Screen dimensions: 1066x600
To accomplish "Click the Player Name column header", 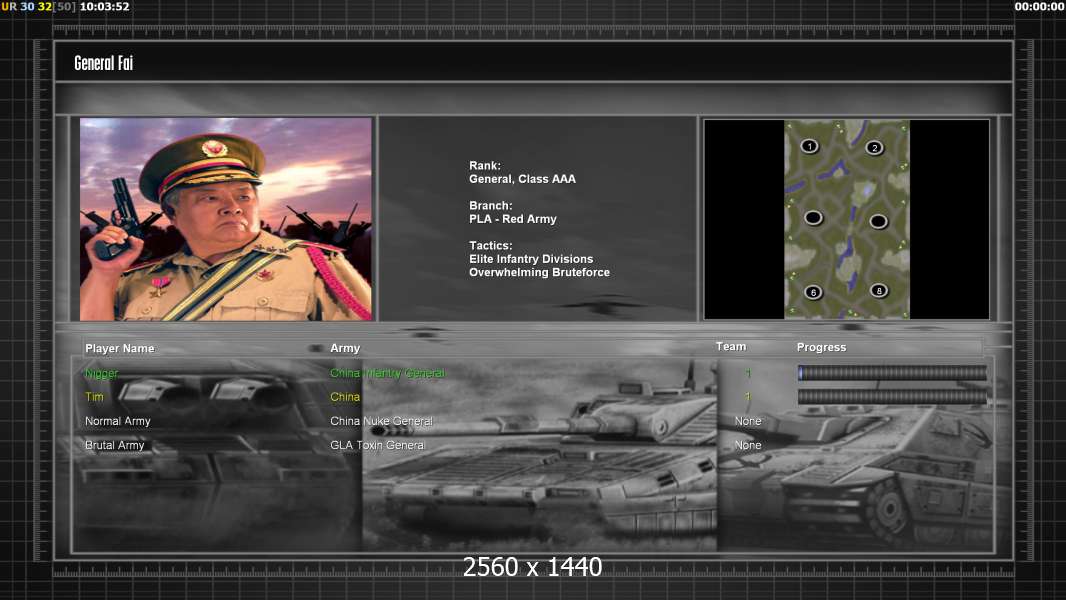I will pyautogui.click(x=120, y=348).
